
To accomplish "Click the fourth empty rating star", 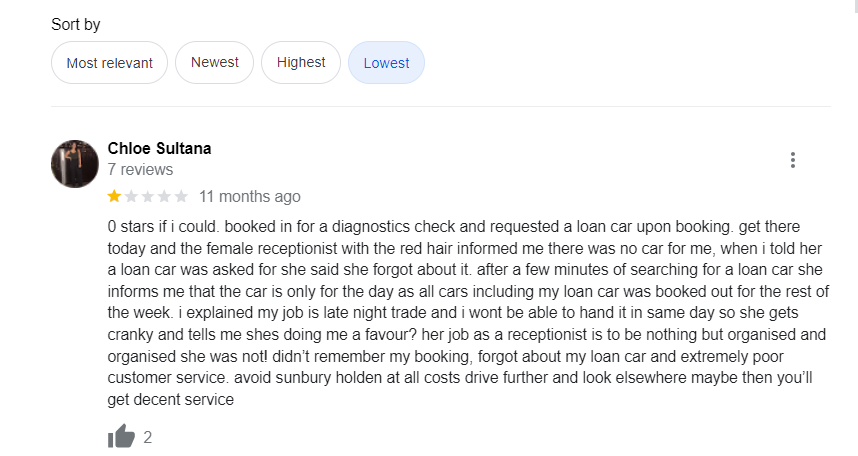I will coord(164,196).
